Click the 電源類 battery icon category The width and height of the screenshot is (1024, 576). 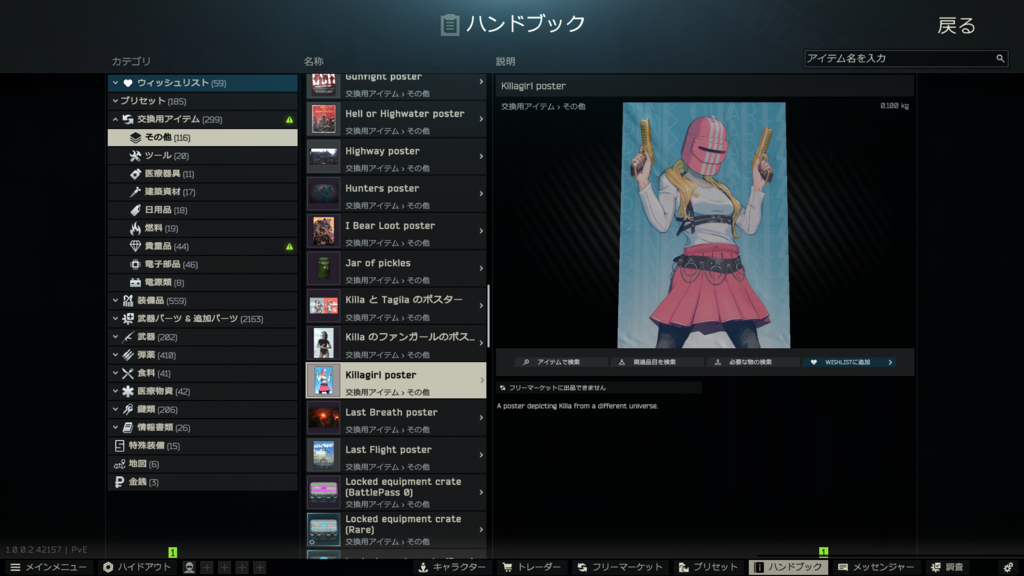coord(136,282)
